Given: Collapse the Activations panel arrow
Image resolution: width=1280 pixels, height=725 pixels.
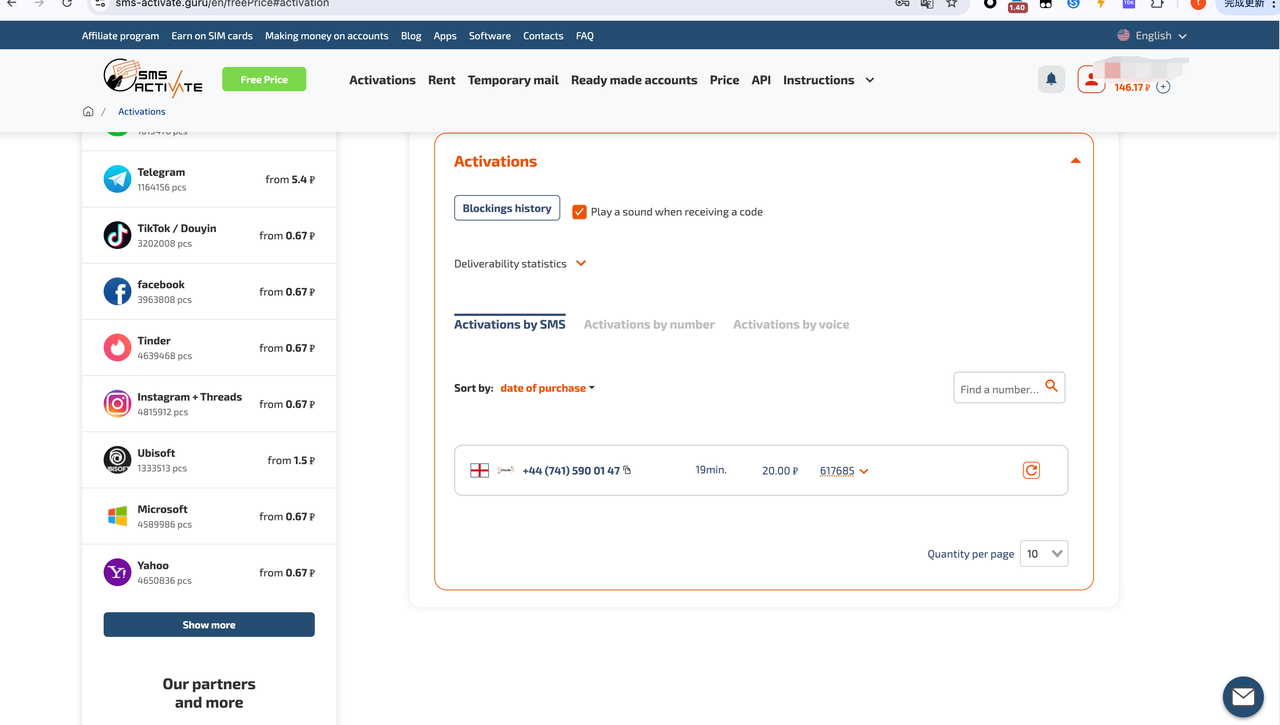Looking at the screenshot, I should [1075, 160].
